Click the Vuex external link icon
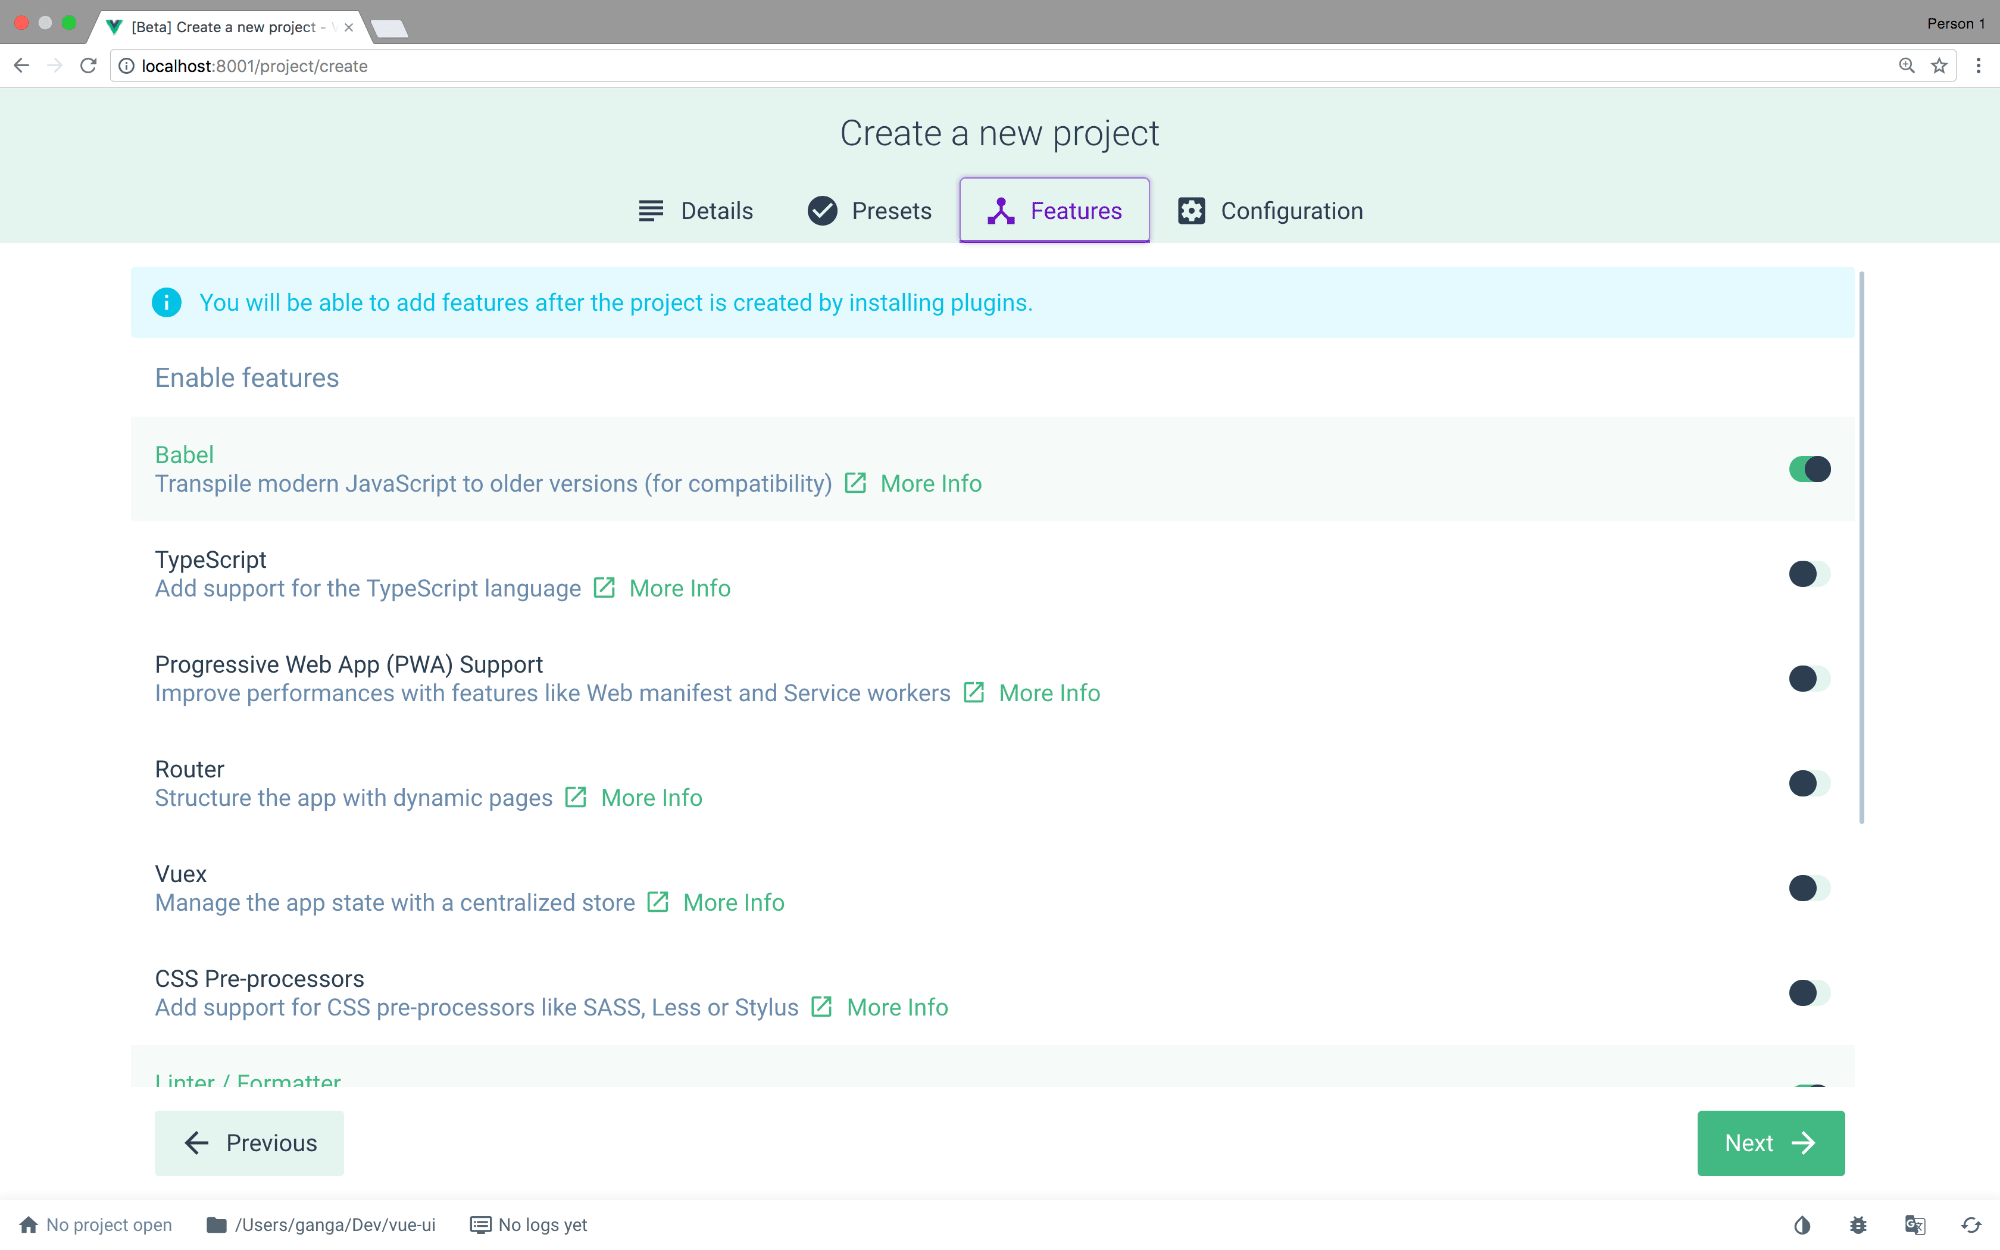Viewport: 2000px width, 1250px height. pos(658,902)
